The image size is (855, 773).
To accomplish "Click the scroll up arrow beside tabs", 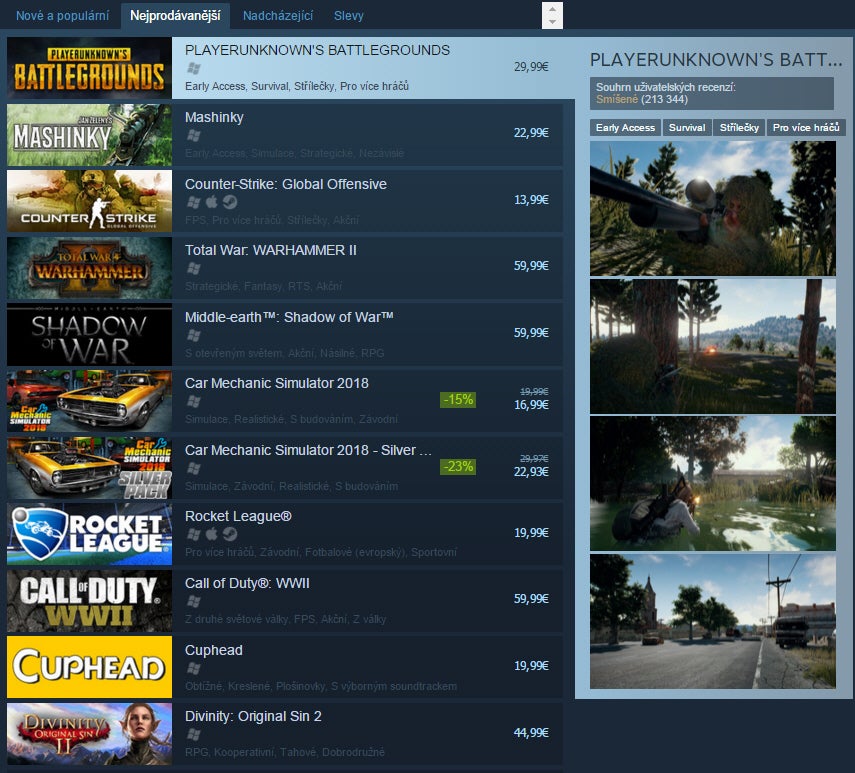I will point(552,9).
